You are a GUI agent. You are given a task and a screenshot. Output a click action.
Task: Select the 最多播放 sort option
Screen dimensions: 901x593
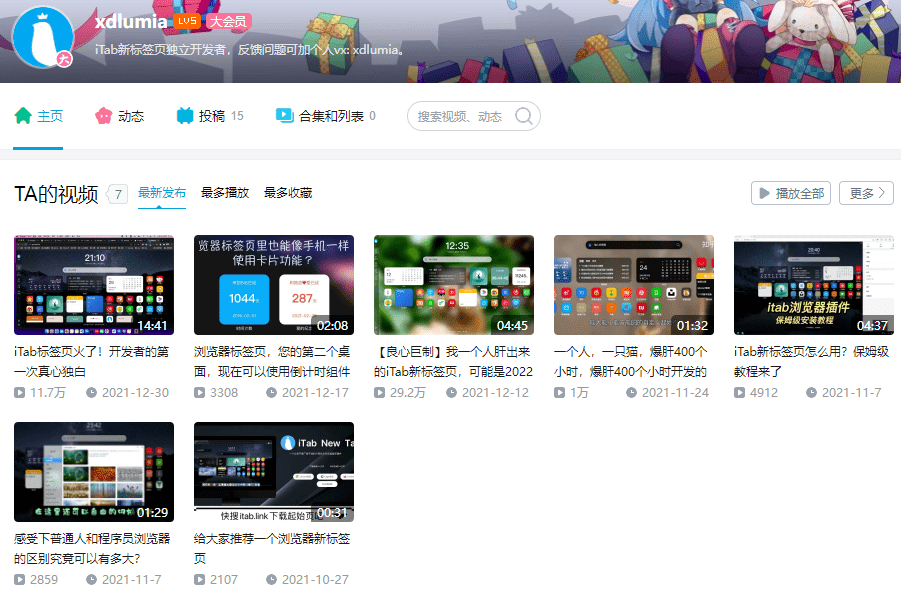click(222, 192)
